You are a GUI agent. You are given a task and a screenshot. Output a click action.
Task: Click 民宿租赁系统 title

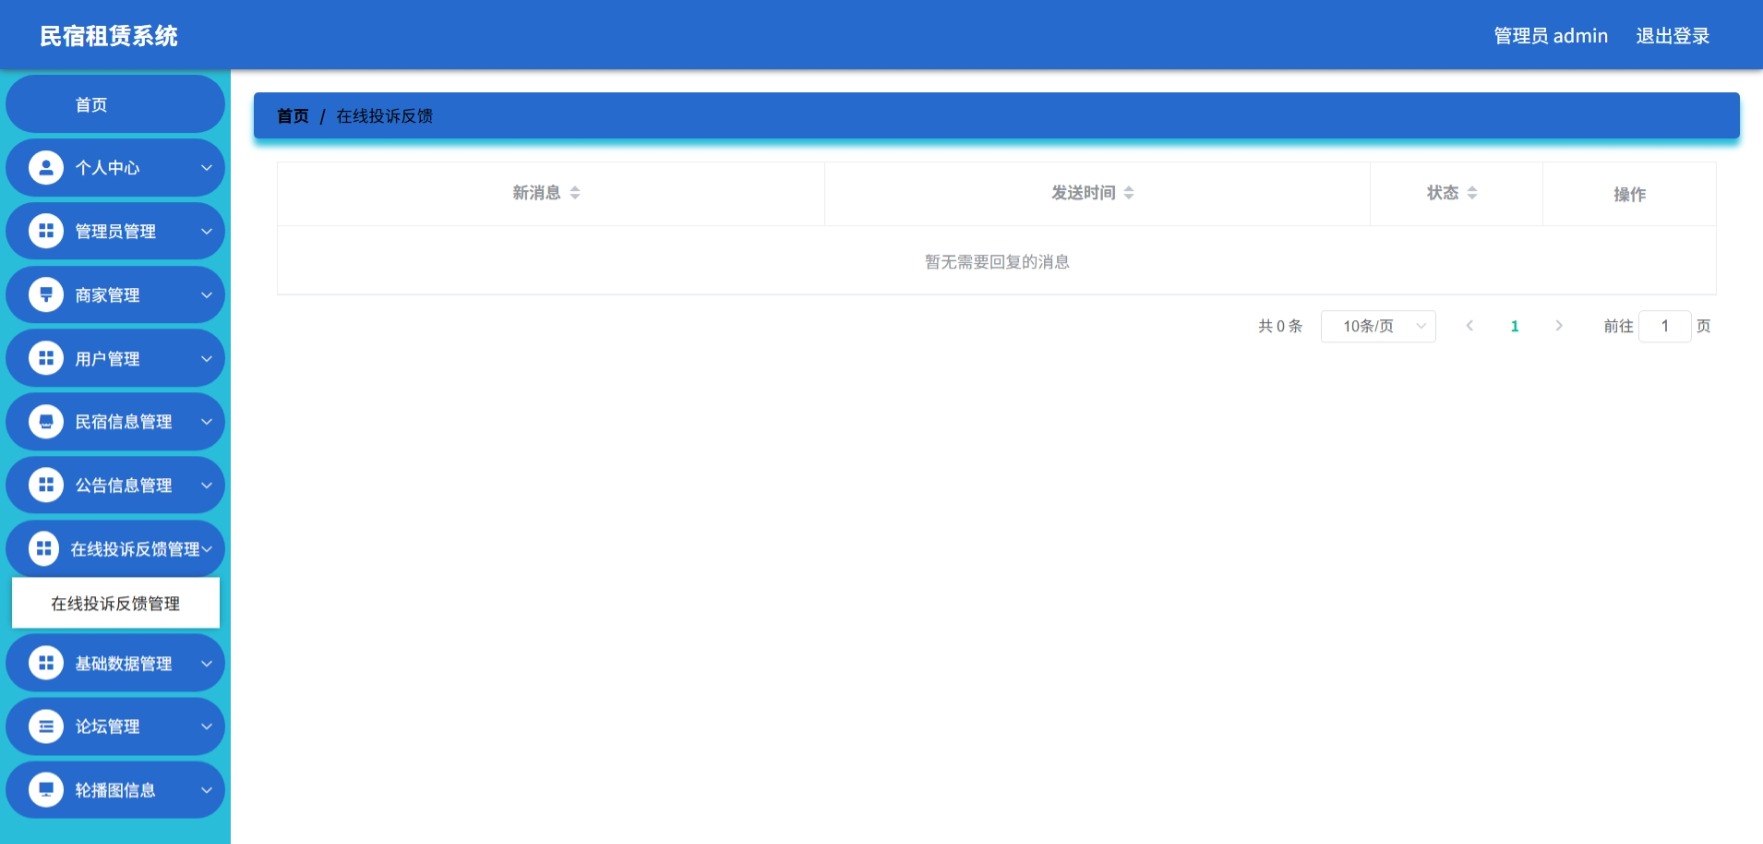pos(108,36)
